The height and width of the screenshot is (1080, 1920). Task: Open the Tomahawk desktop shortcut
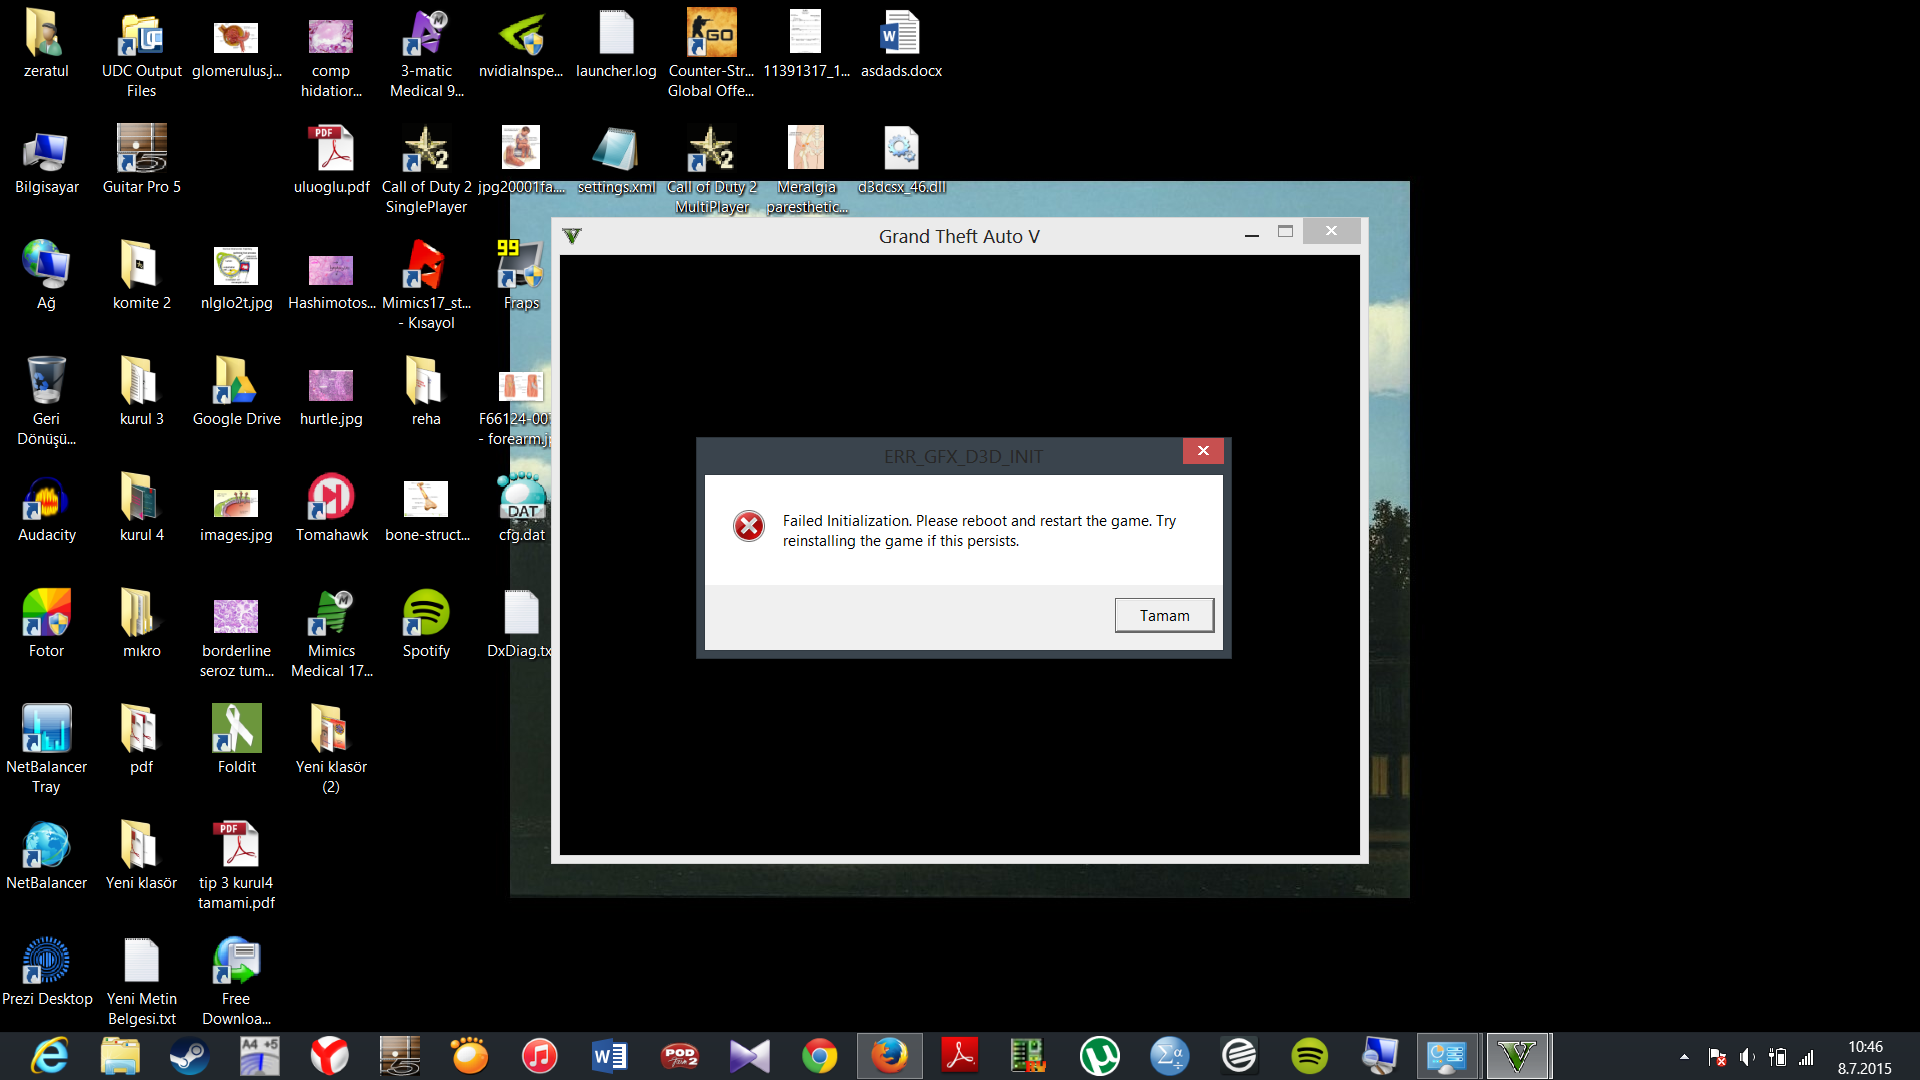(331, 508)
